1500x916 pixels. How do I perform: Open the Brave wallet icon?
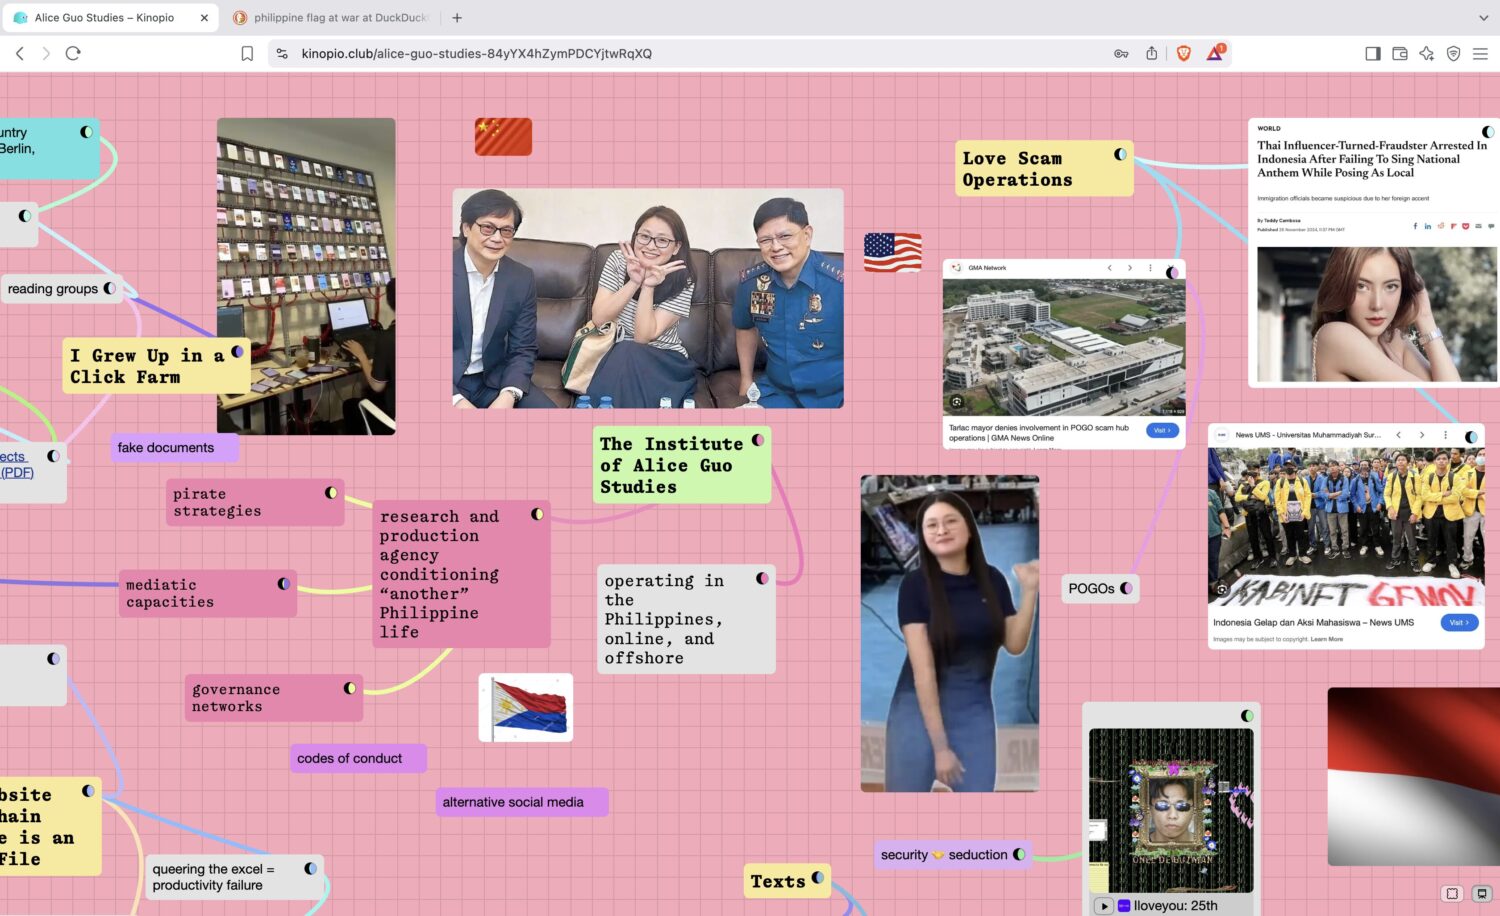1400,54
